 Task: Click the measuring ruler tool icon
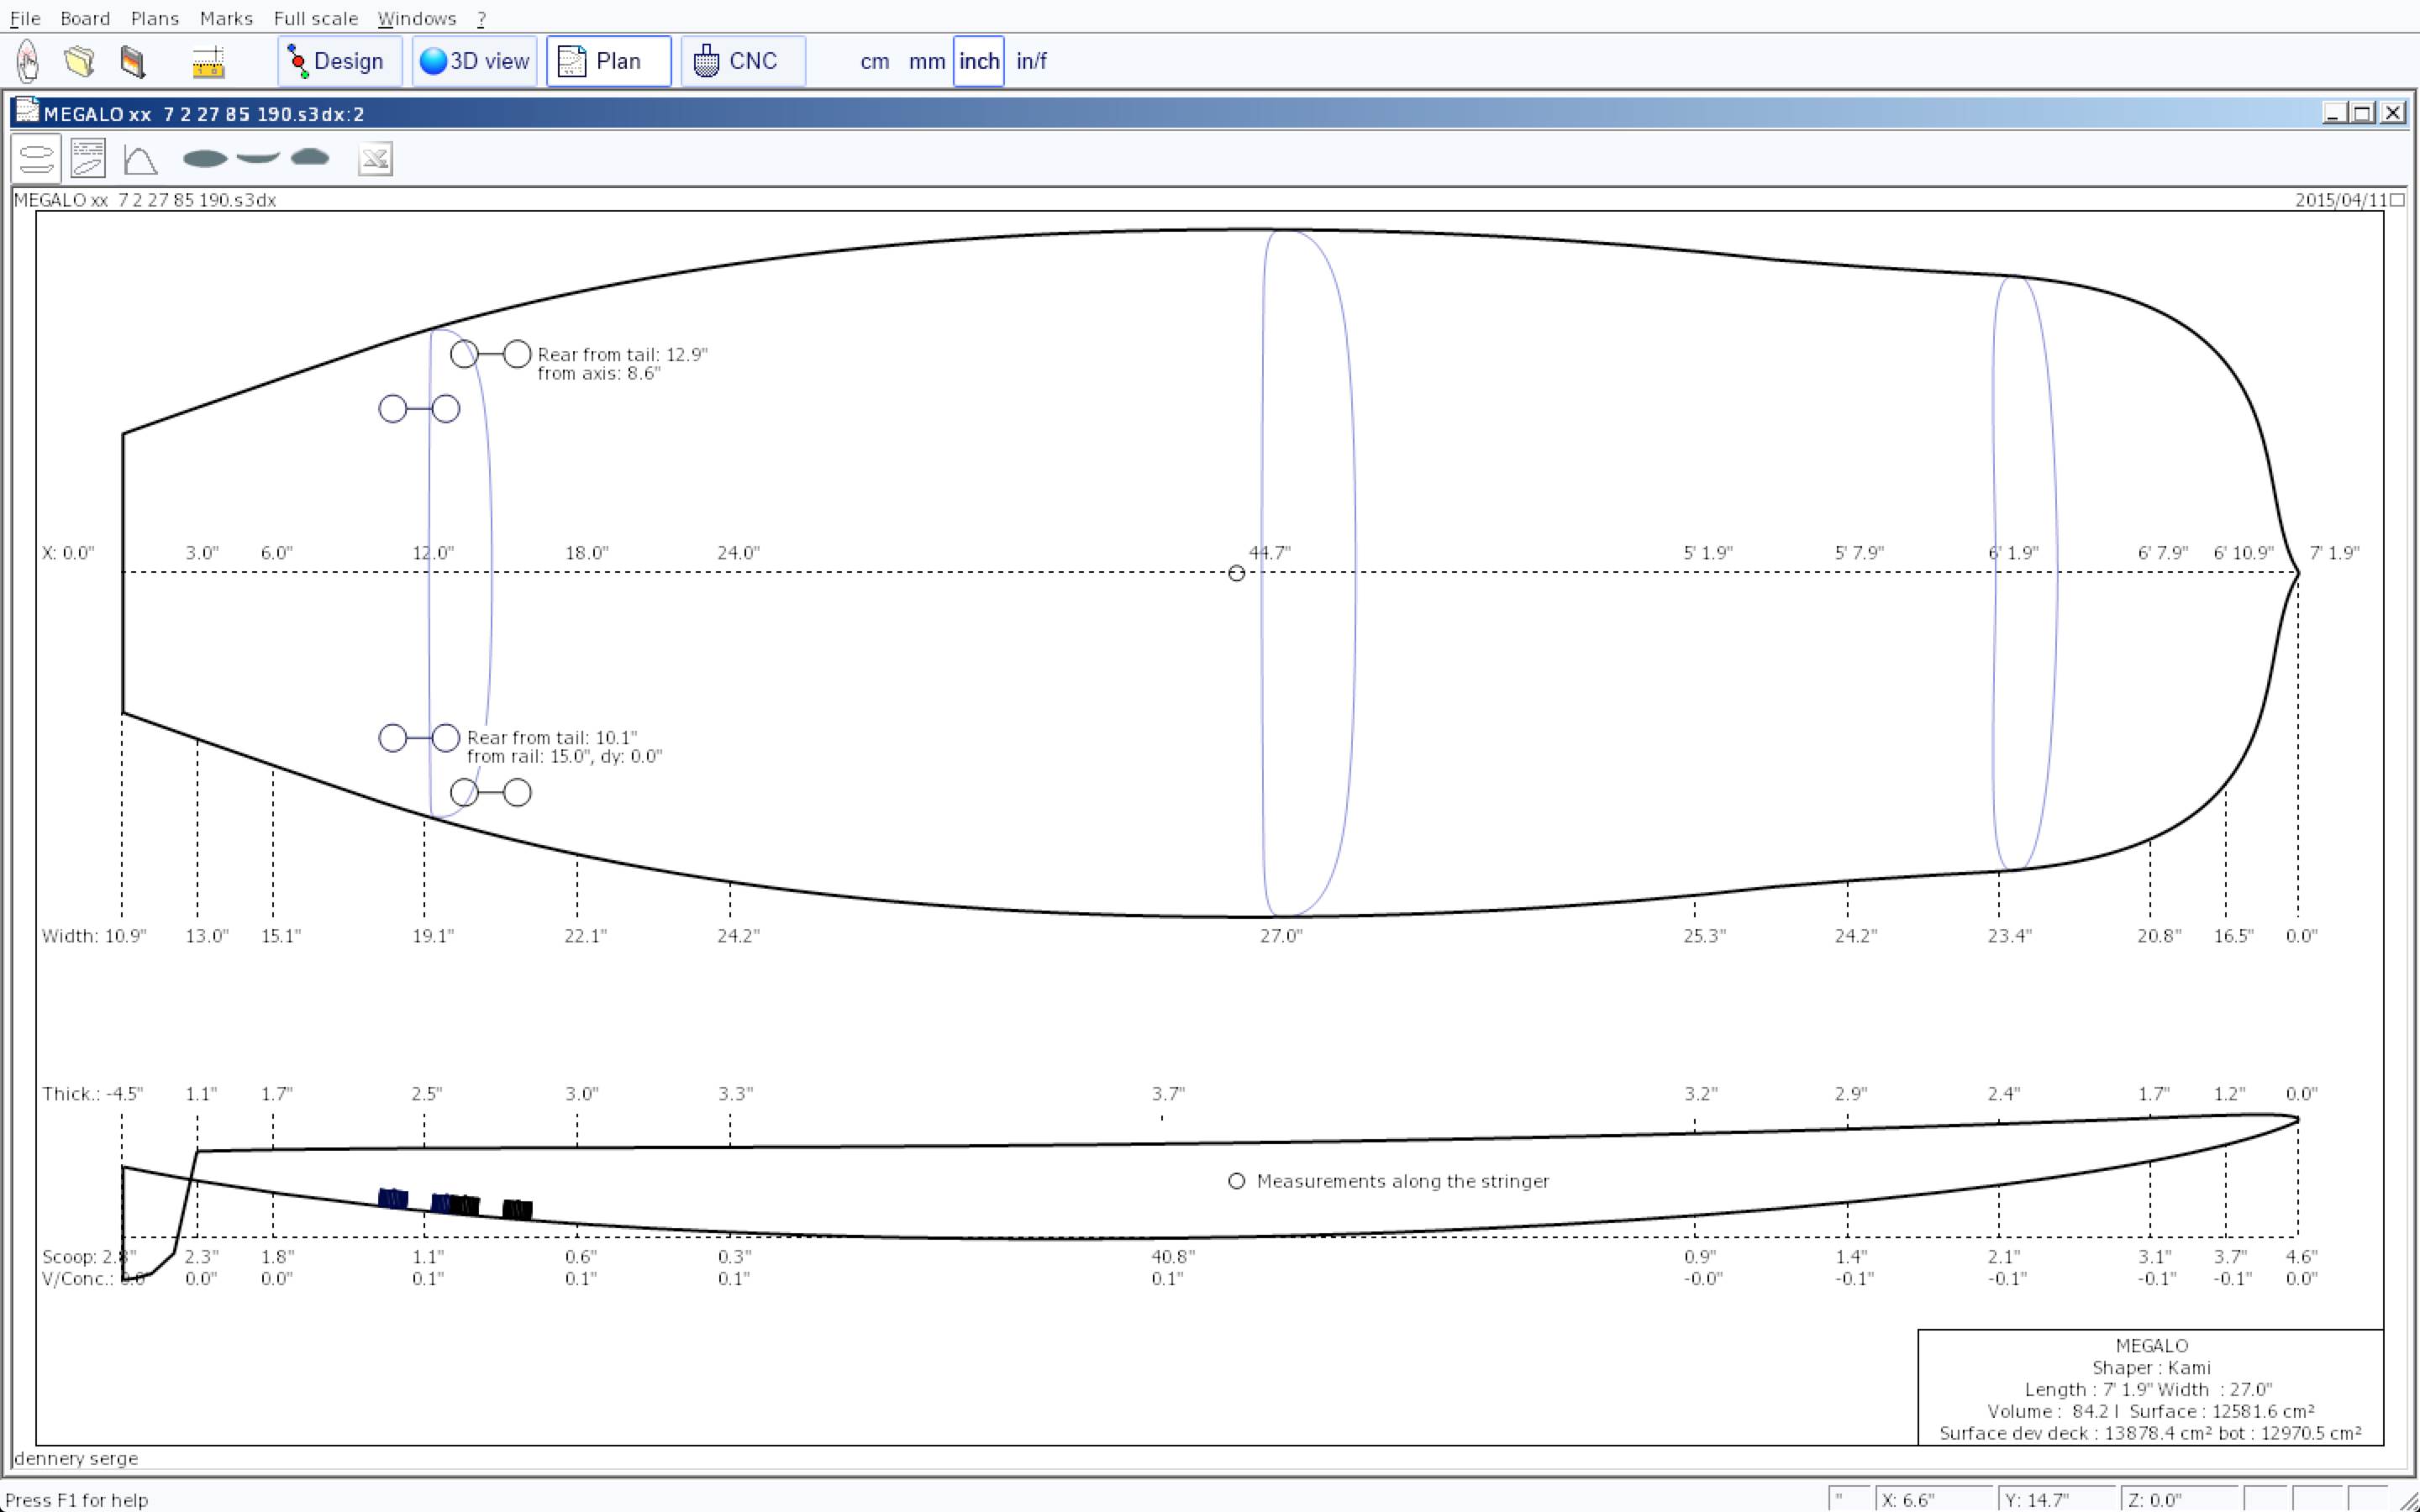208,62
